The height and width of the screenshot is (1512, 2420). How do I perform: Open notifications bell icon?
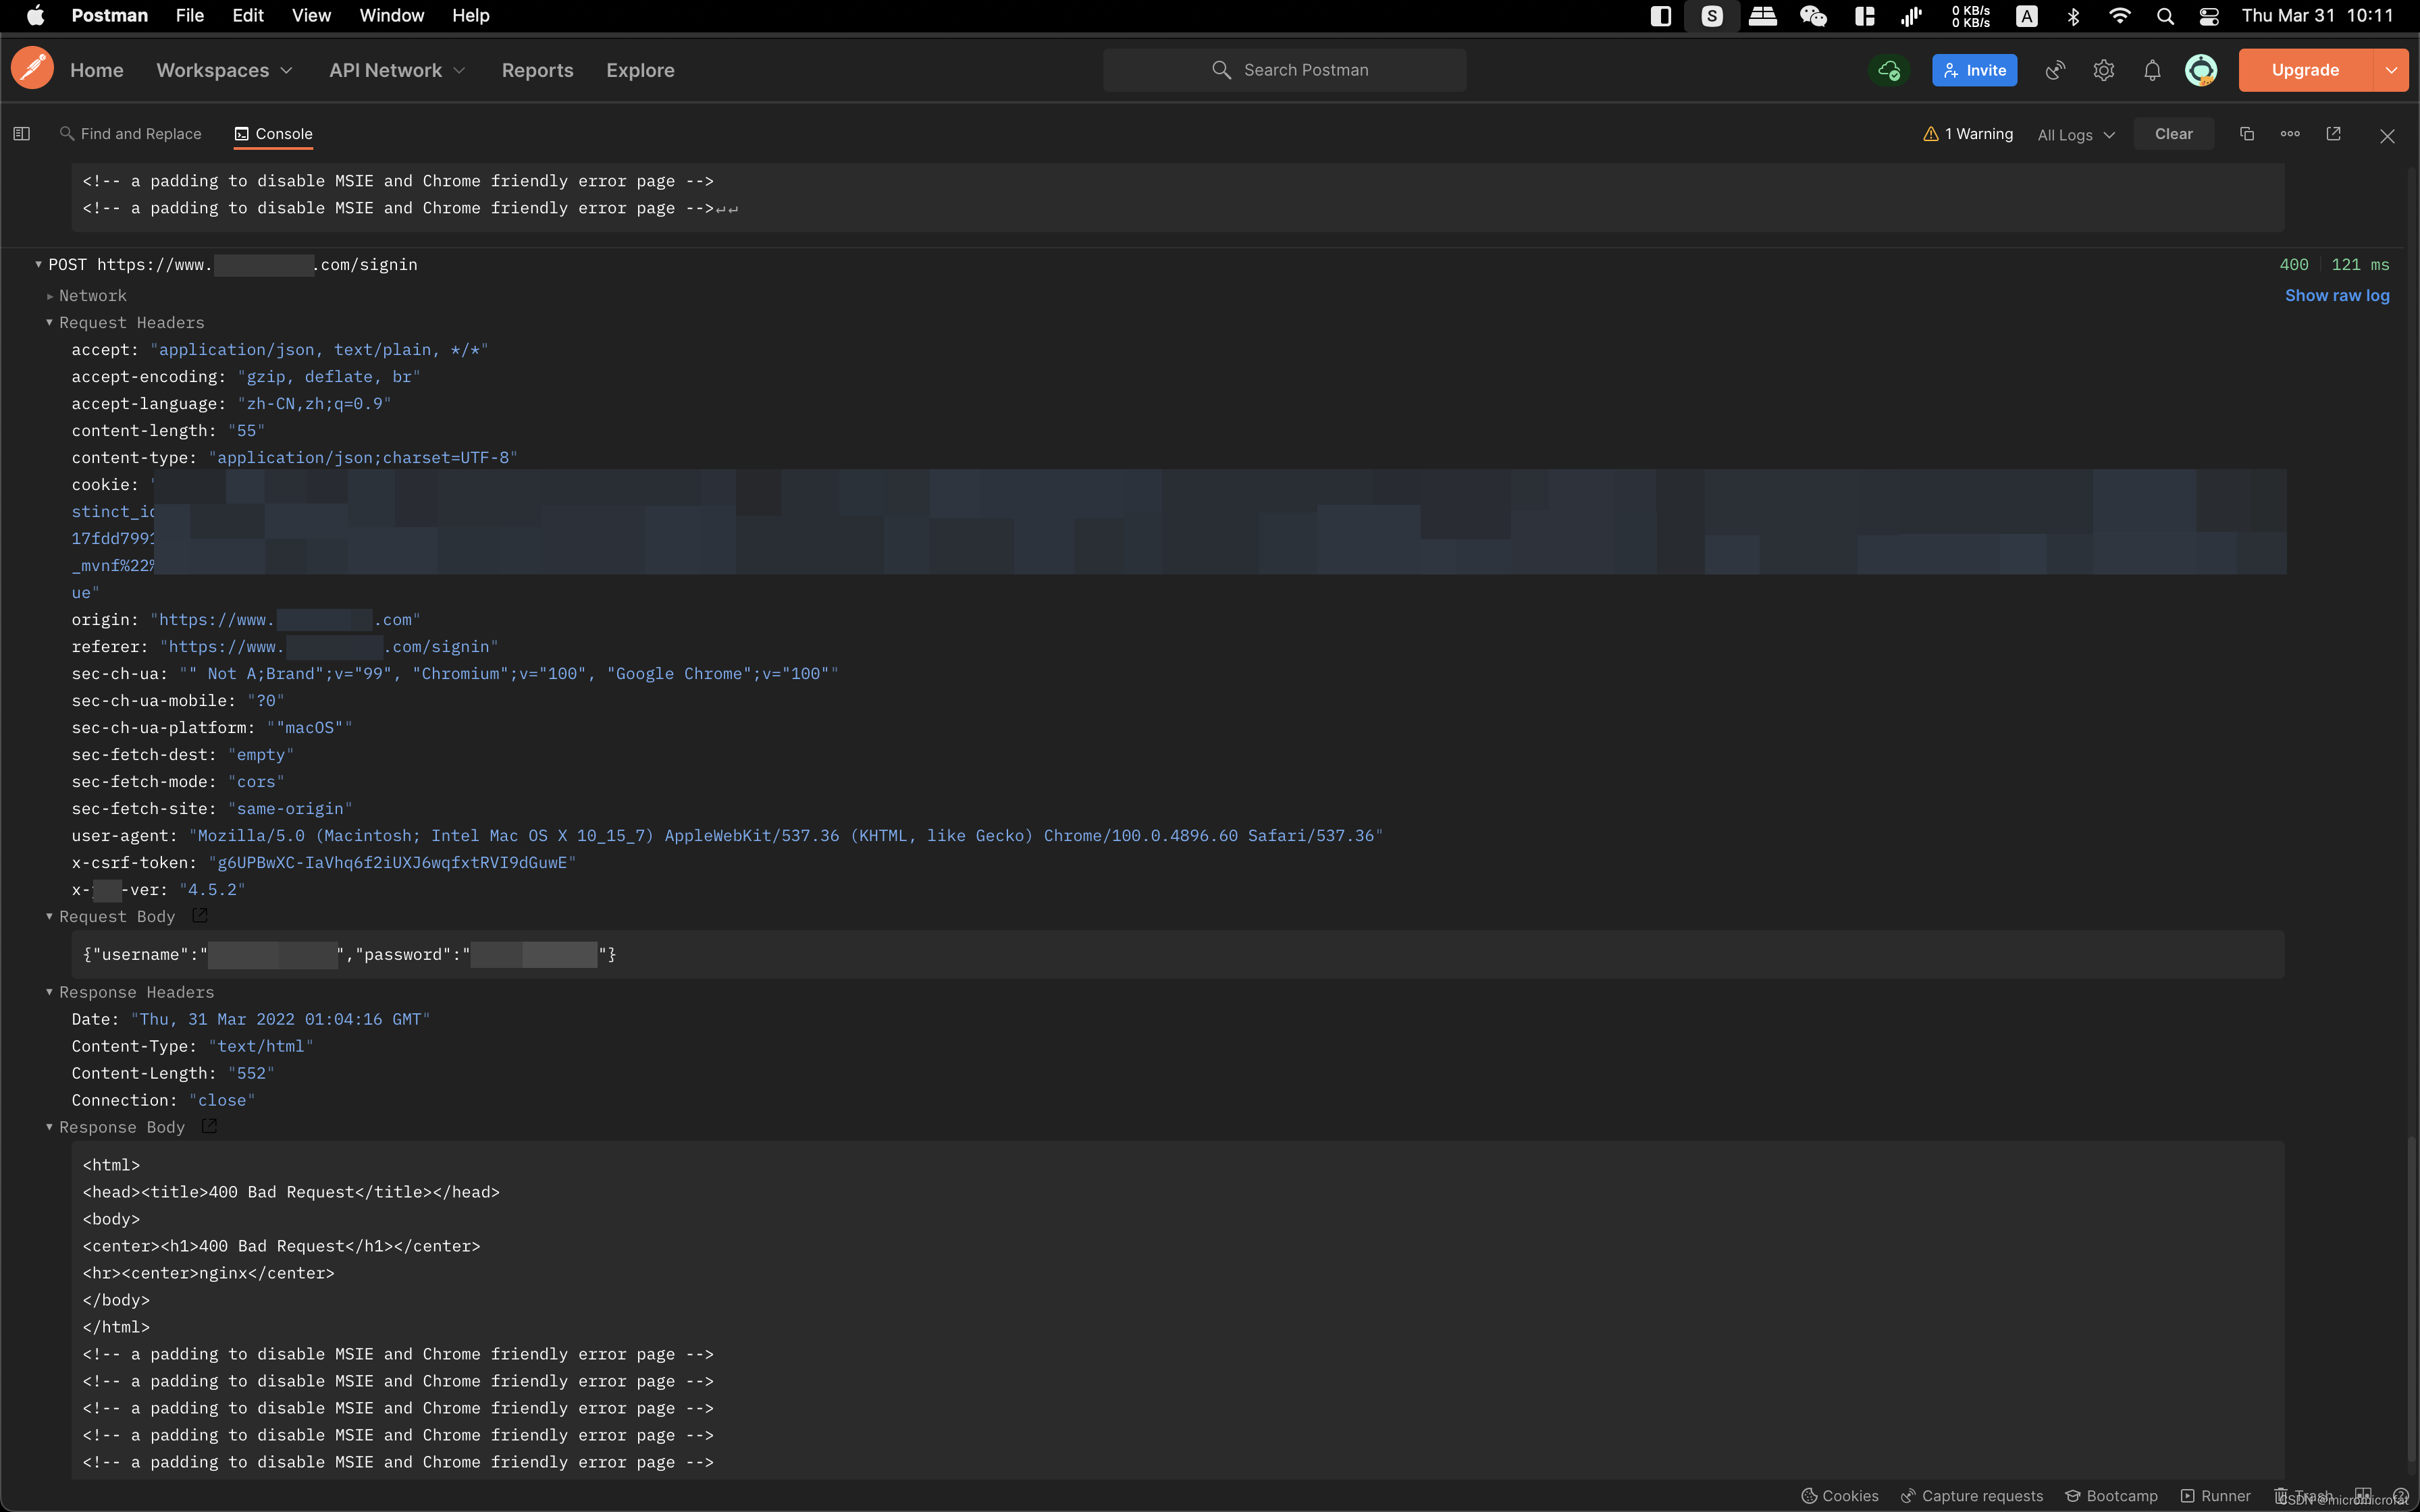pos(2152,70)
